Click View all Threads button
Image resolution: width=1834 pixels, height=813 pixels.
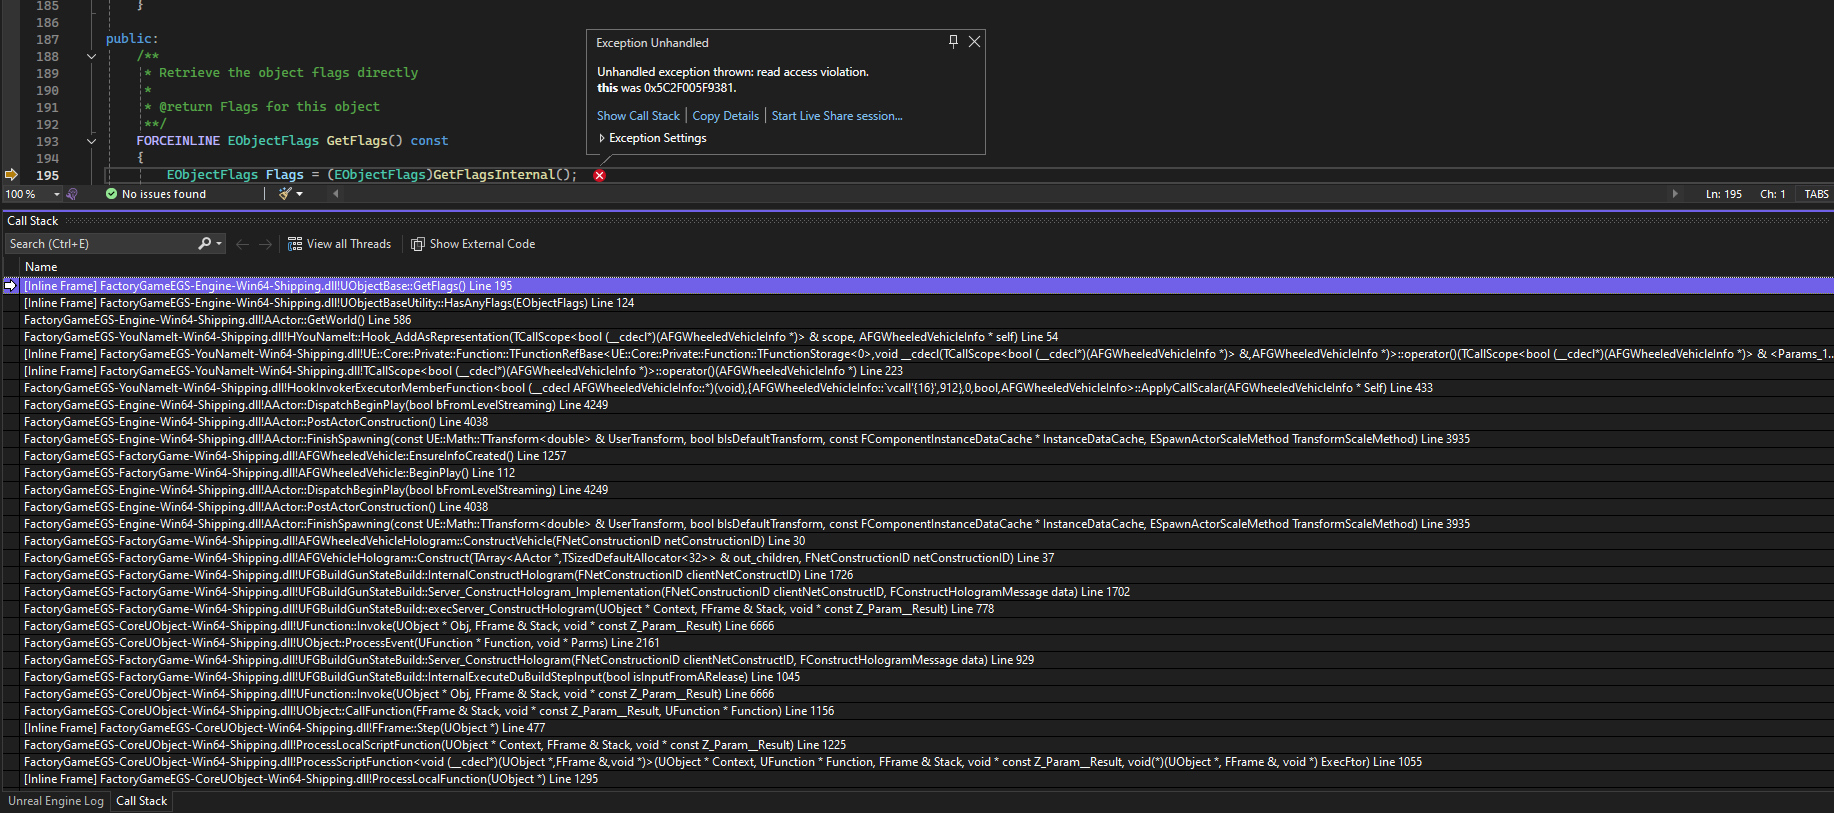[x=339, y=244]
